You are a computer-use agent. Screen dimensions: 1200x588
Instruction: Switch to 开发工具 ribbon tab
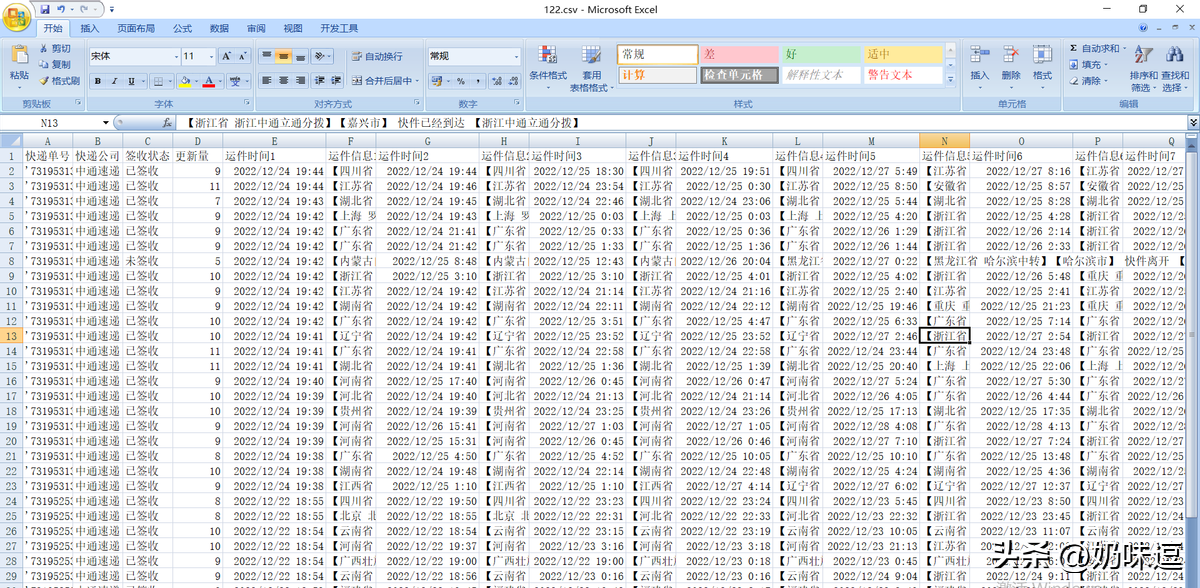[339, 28]
